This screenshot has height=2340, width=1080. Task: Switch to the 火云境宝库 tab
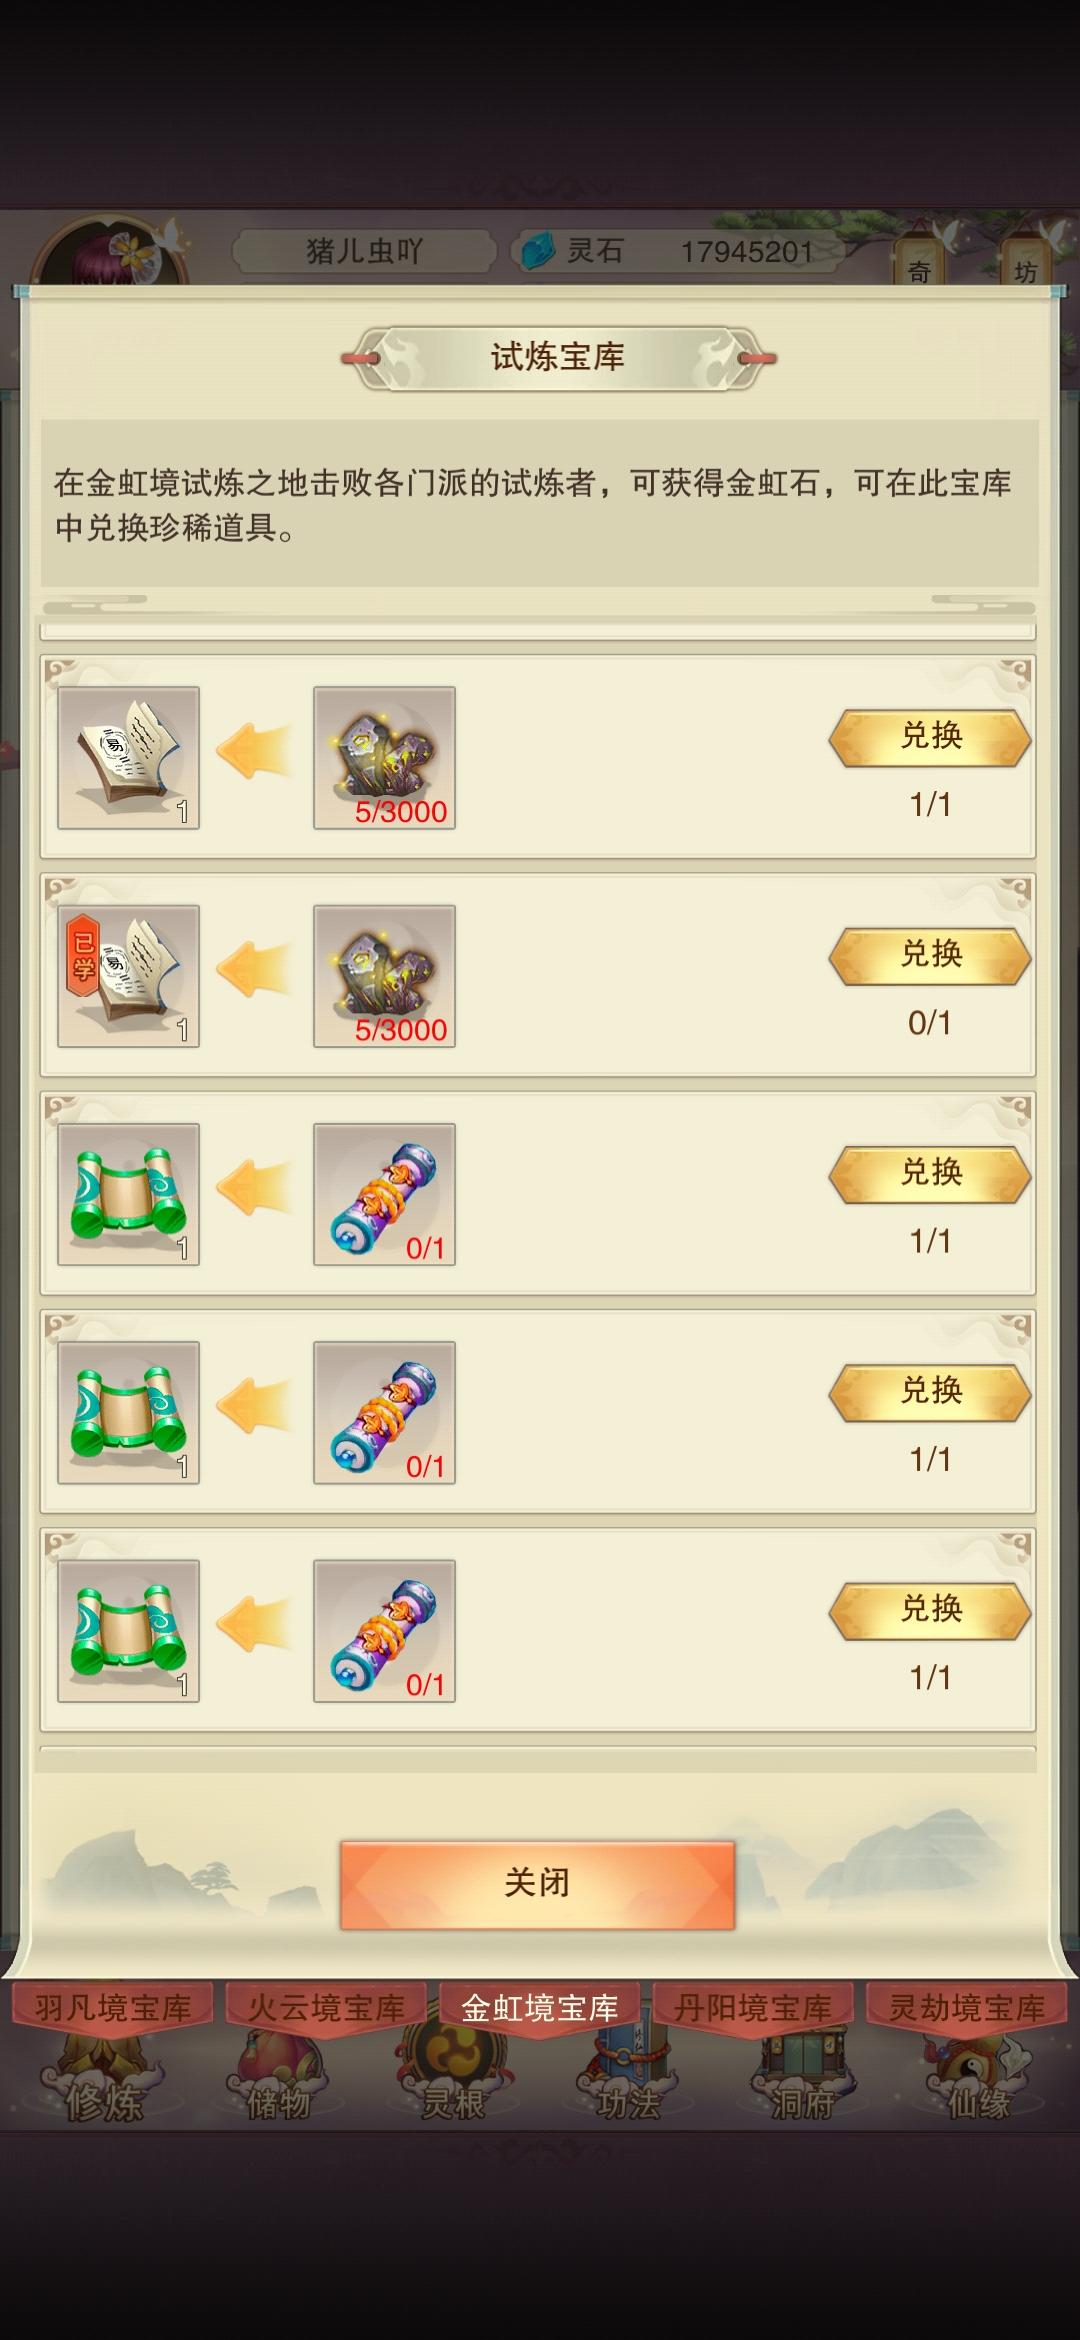(x=326, y=2006)
